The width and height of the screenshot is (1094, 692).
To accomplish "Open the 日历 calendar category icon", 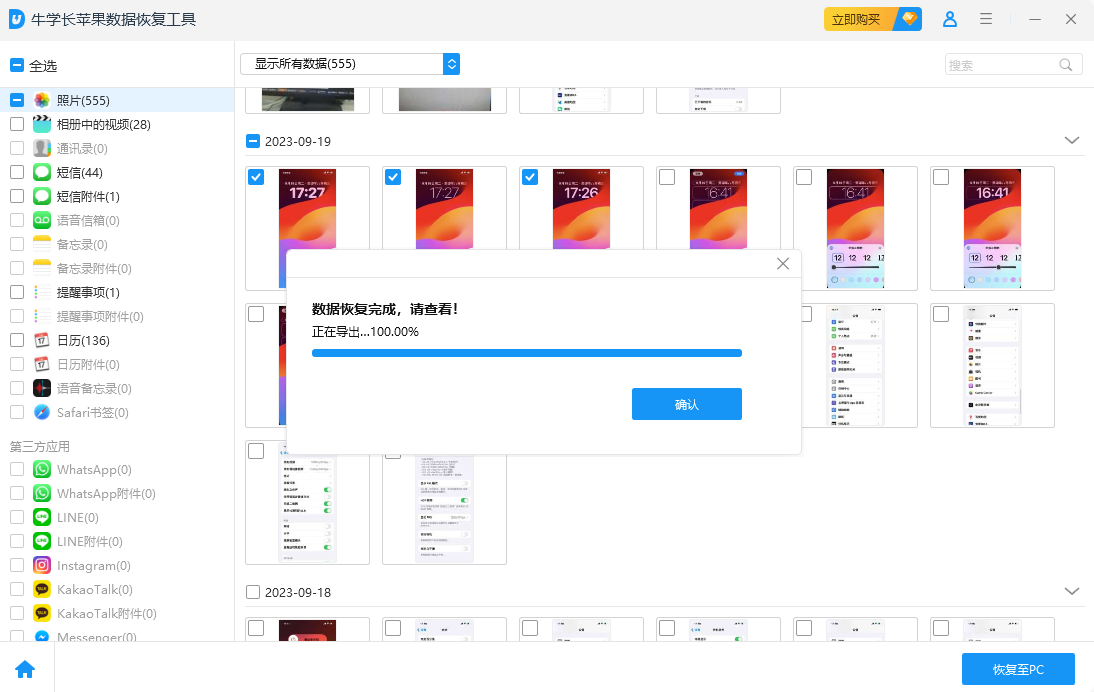I will [x=40, y=340].
